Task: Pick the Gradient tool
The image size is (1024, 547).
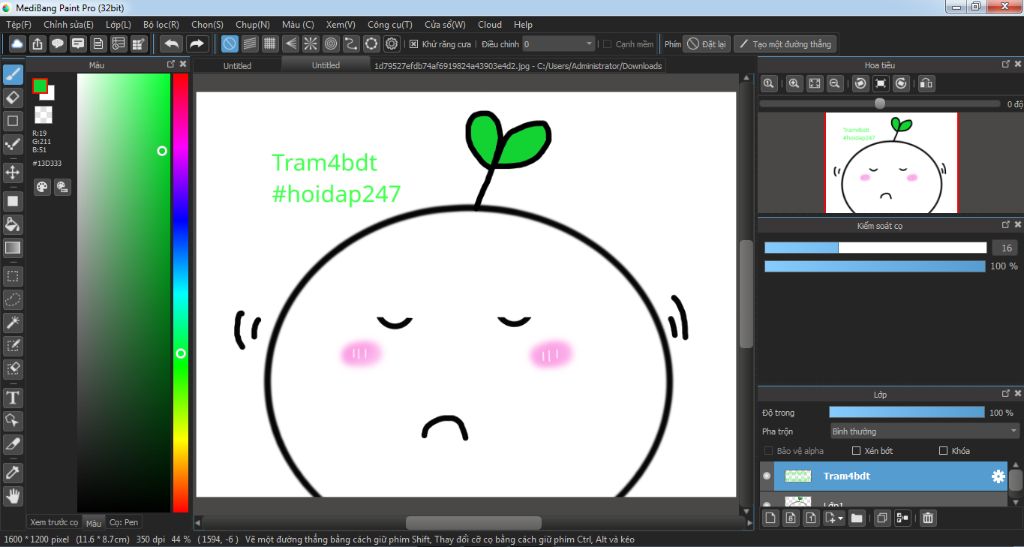Action: pyautogui.click(x=13, y=248)
